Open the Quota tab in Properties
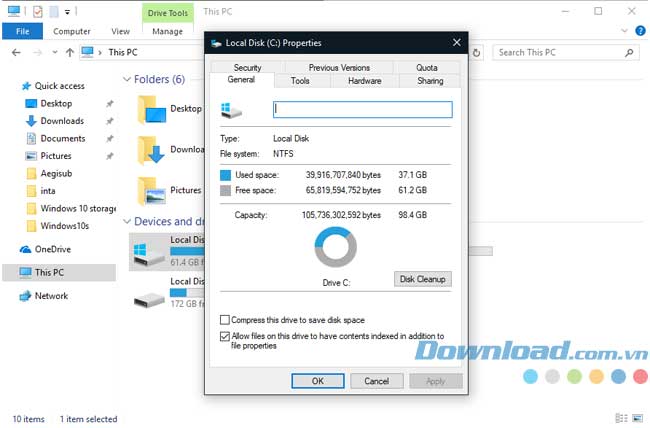The height and width of the screenshot is (428, 650). 427,67
